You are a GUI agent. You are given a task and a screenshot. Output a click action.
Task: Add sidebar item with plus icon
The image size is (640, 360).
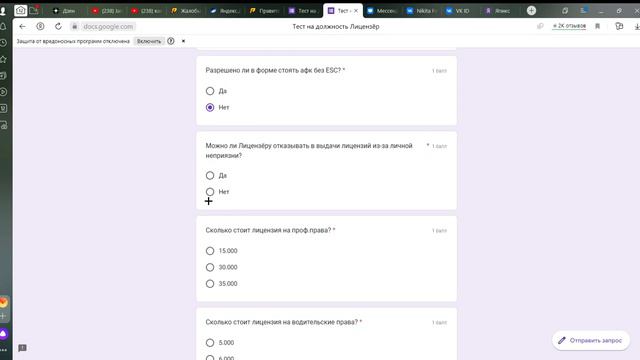pos(3,316)
